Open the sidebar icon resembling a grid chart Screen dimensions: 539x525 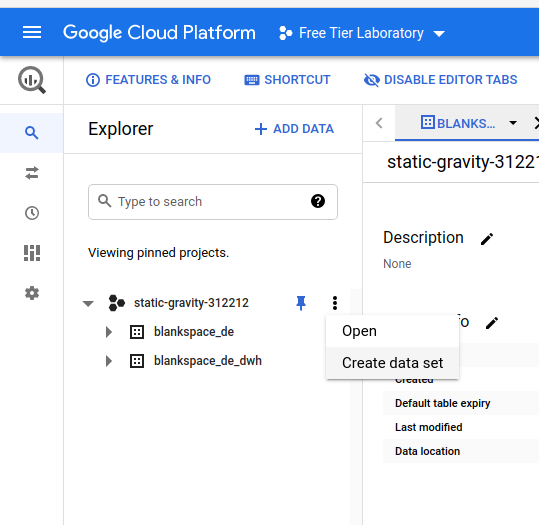(32, 253)
